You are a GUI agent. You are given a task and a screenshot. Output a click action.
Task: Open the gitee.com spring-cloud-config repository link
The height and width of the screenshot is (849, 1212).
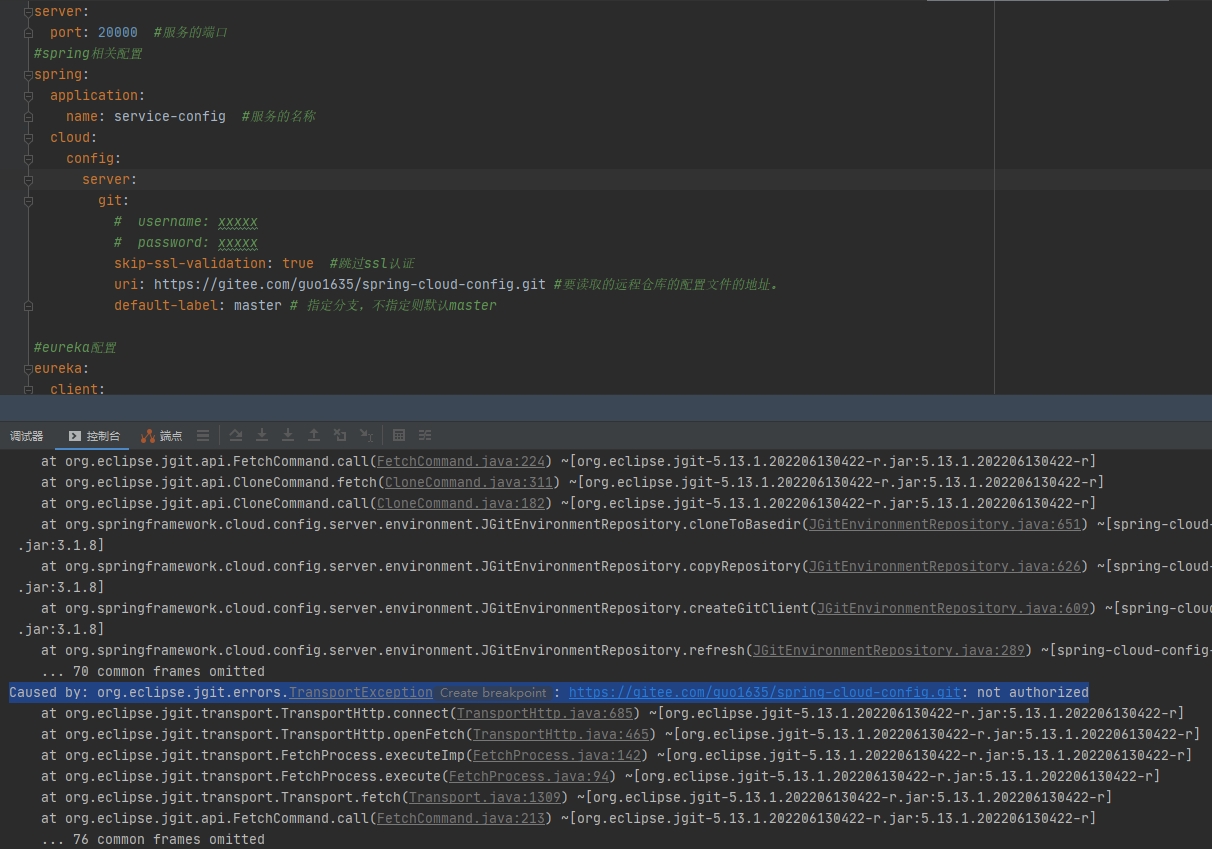(x=764, y=692)
